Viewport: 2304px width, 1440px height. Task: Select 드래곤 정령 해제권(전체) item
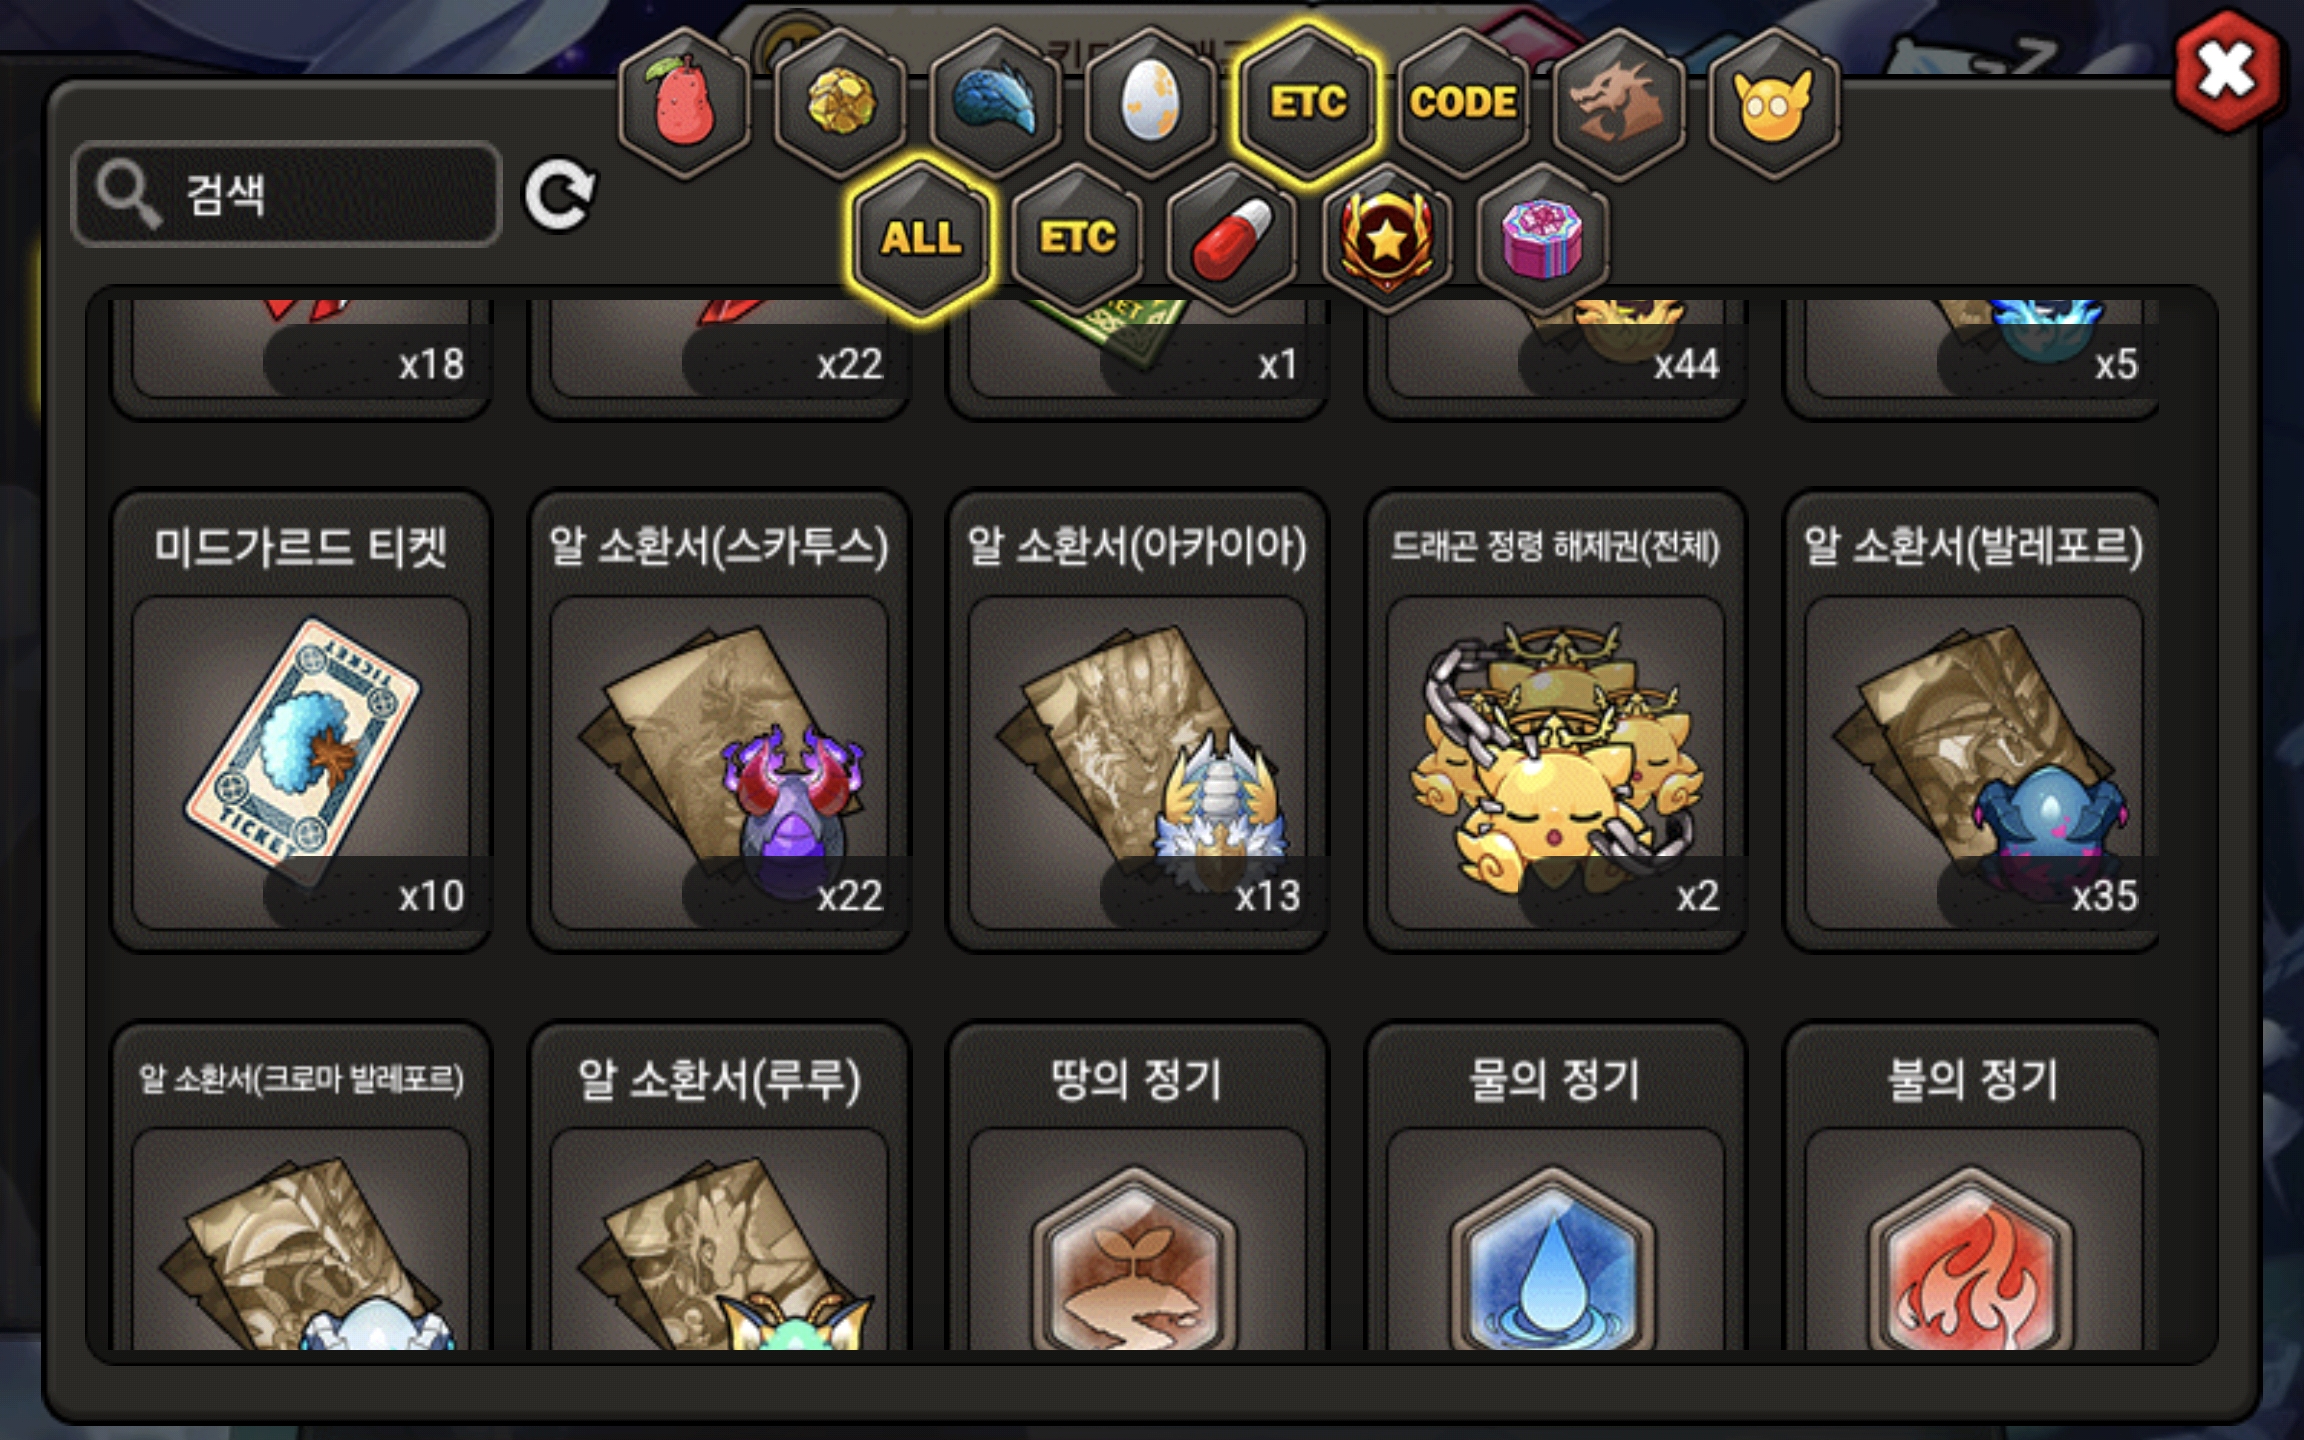[x=1556, y=720]
